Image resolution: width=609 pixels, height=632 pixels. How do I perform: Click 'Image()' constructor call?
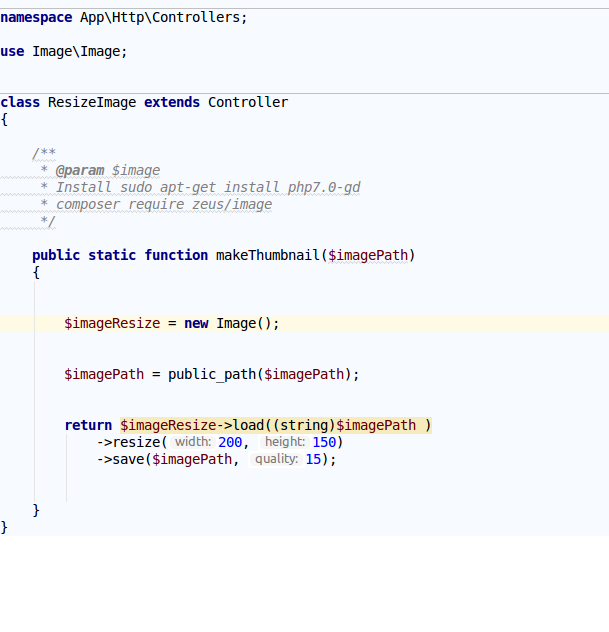[x=244, y=324]
